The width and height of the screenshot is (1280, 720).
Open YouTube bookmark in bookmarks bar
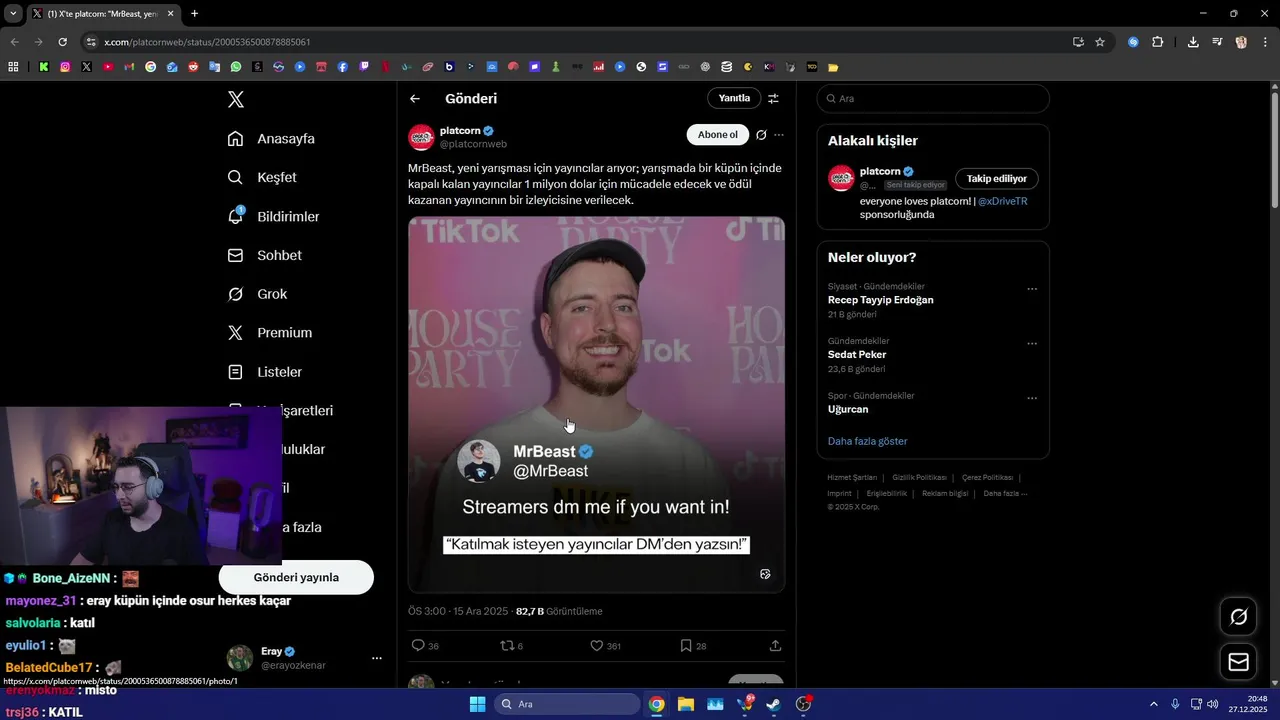[x=108, y=67]
